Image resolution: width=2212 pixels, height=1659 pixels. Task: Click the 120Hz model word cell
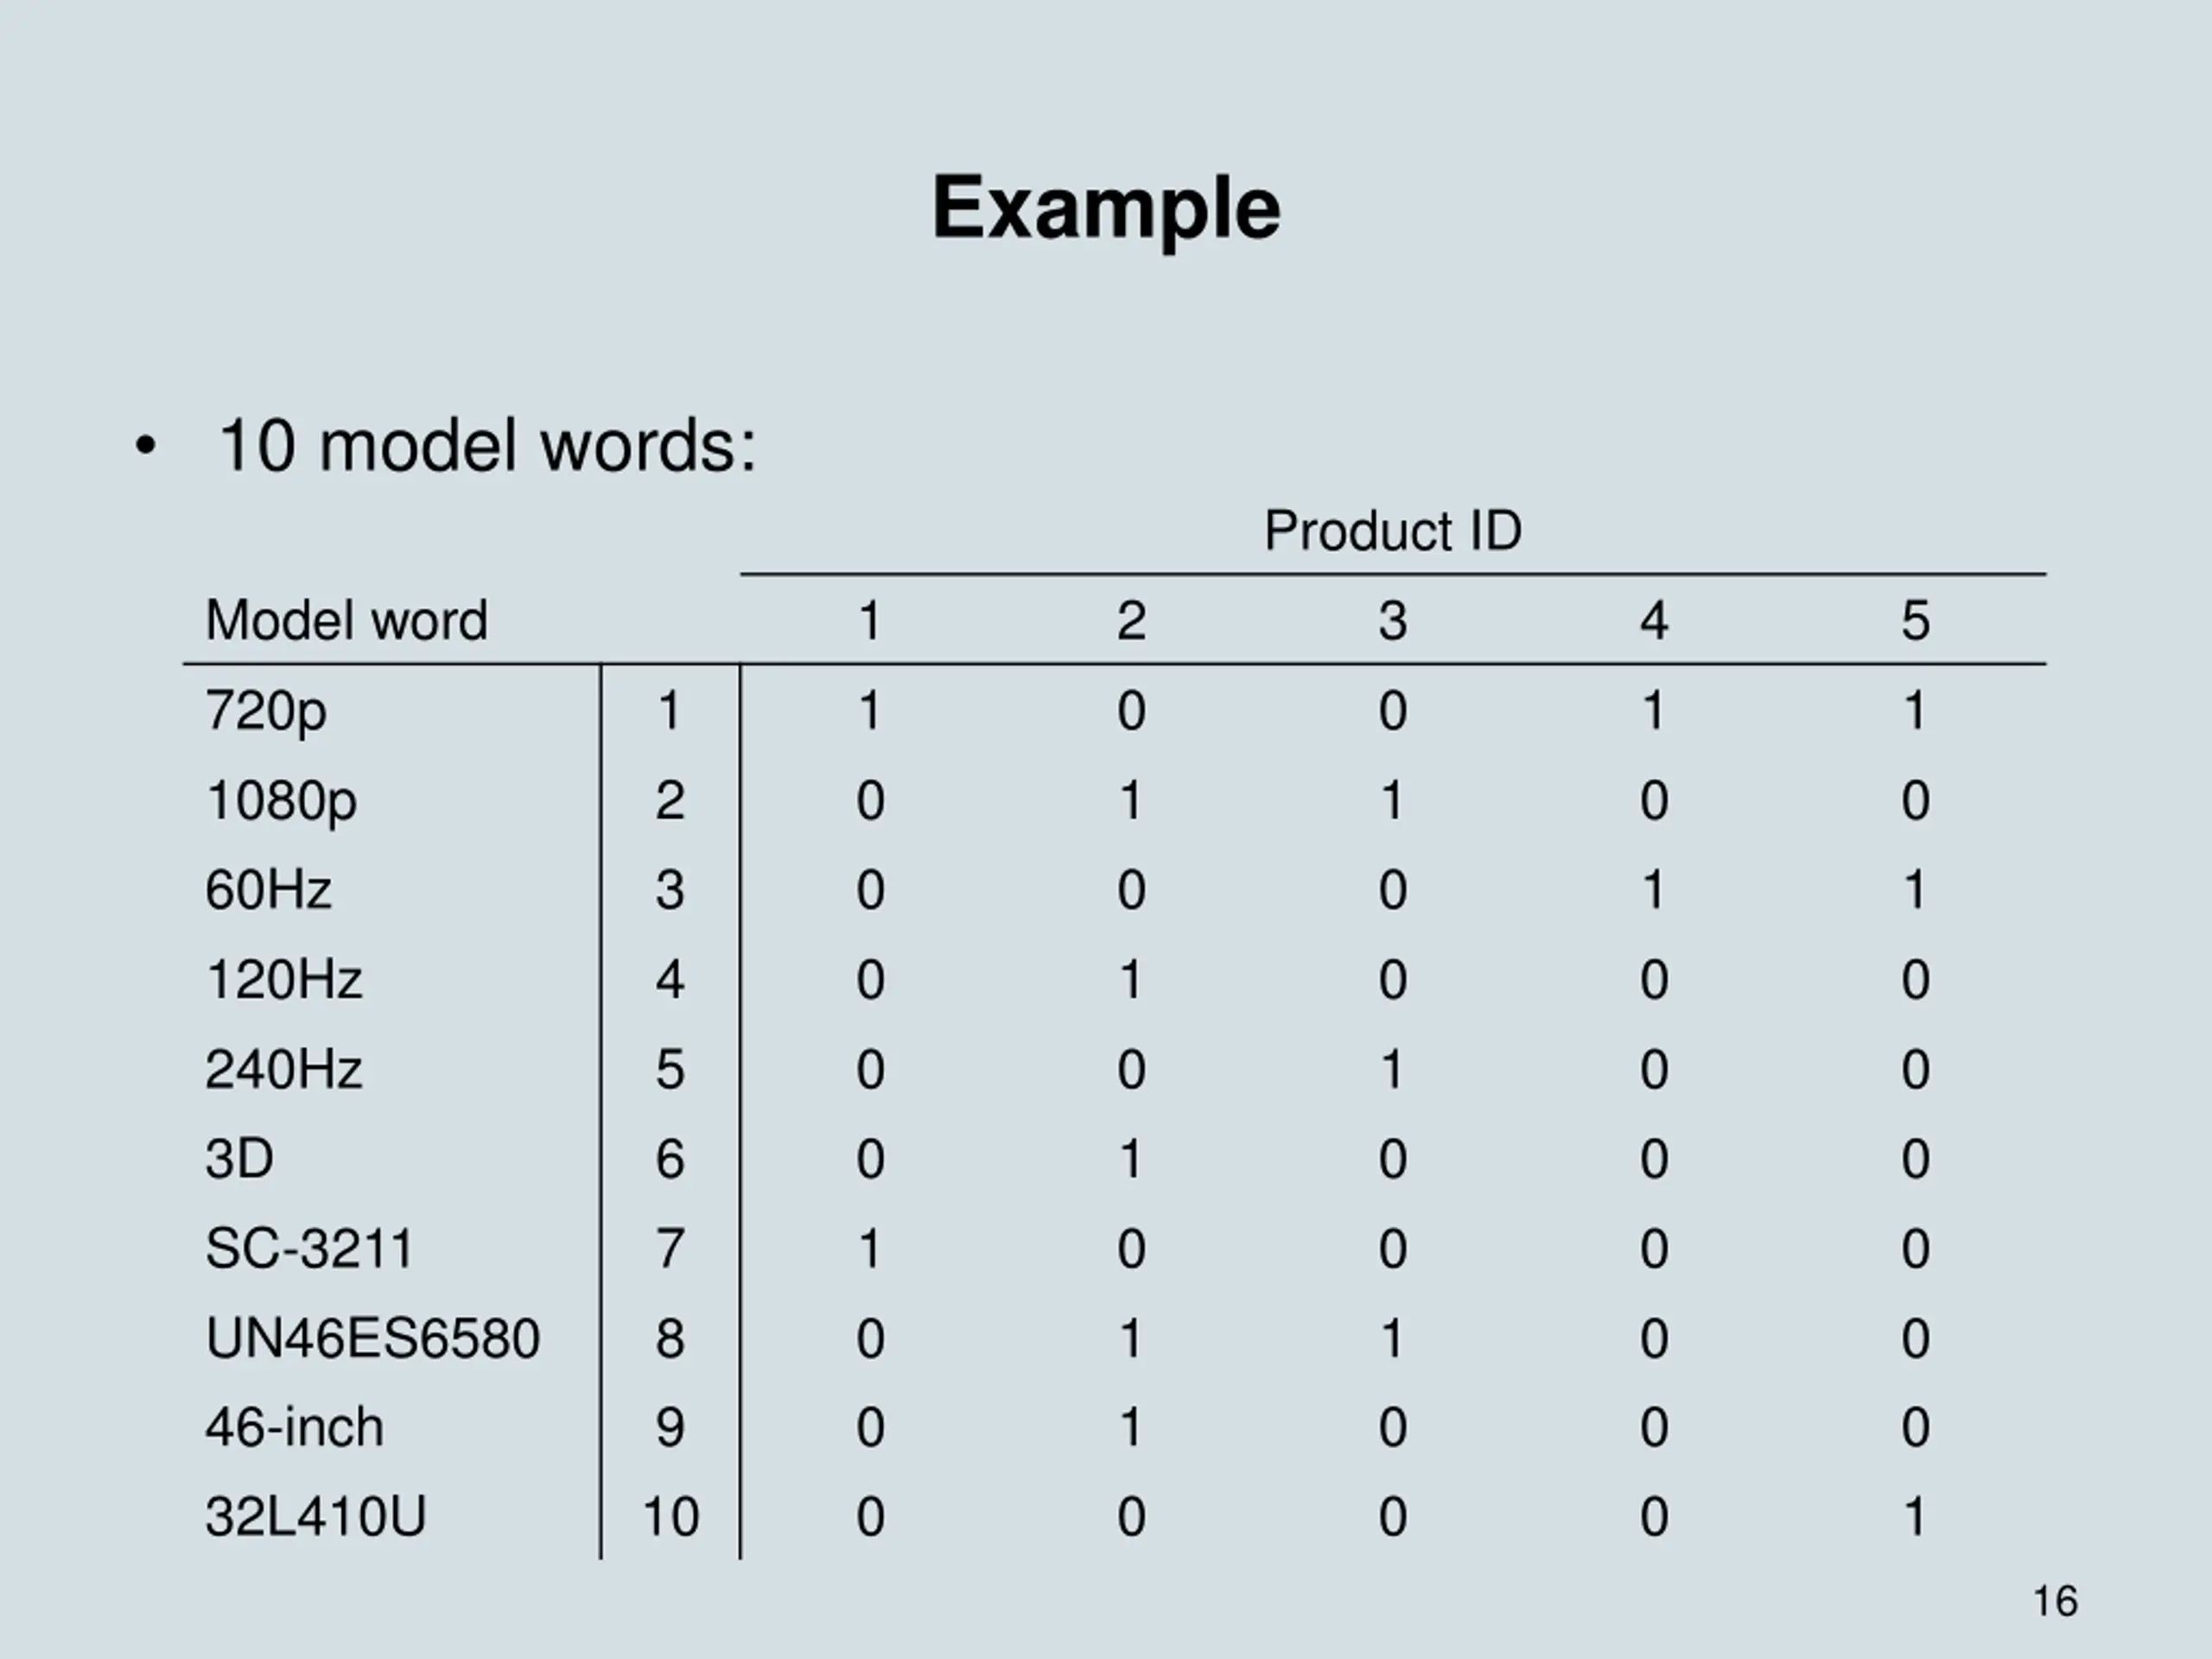pyautogui.click(x=283, y=979)
